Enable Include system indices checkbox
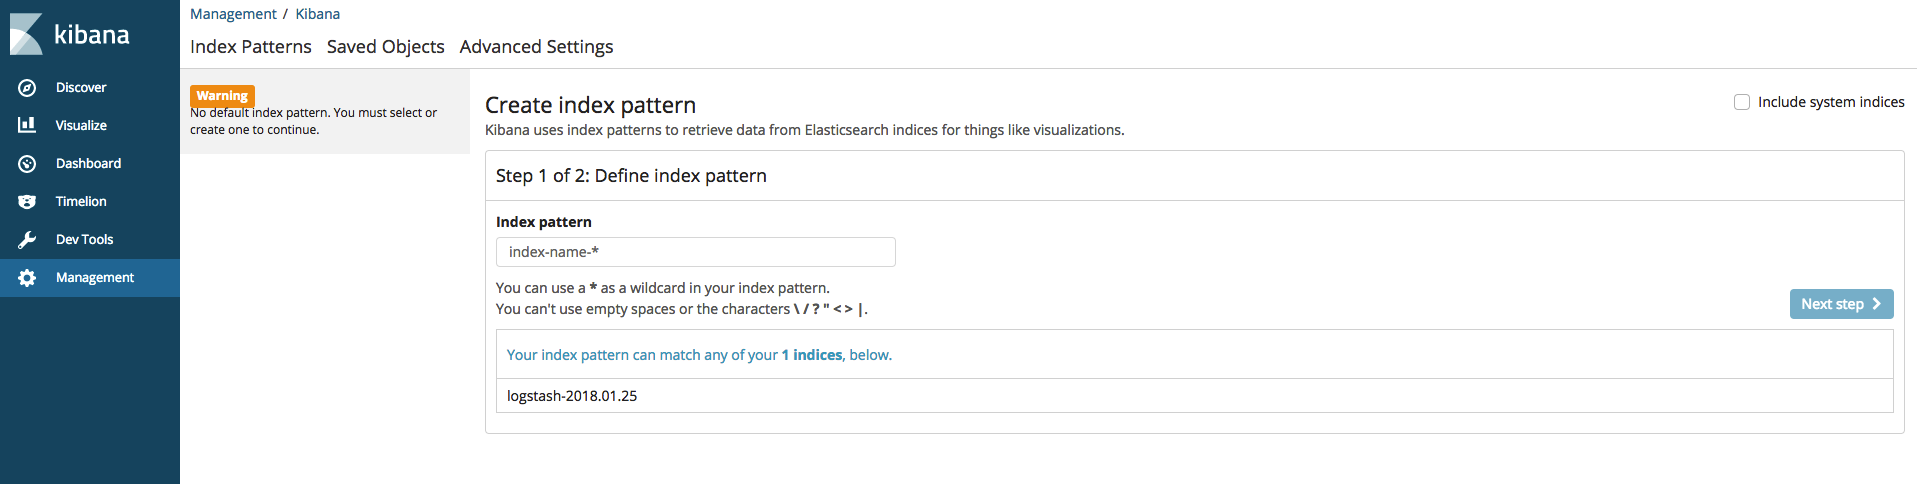 [x=1742, y=102]
